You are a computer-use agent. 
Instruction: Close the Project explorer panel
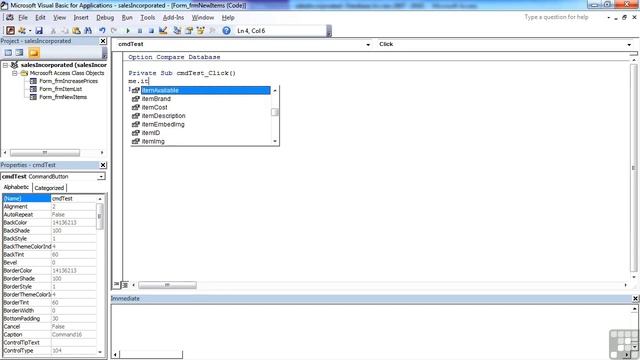pyautogui.click(x=103, y=41)
